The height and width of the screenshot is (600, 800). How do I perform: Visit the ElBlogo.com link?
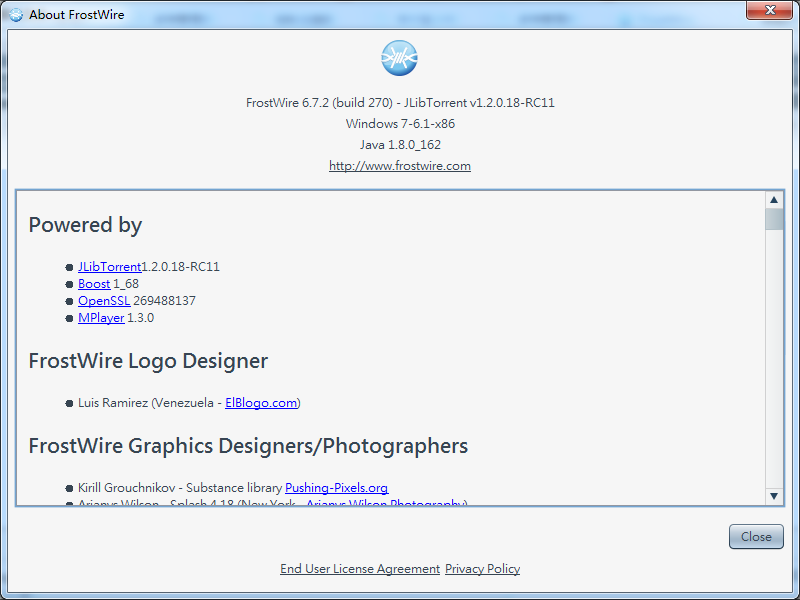[x=261, y=403]
